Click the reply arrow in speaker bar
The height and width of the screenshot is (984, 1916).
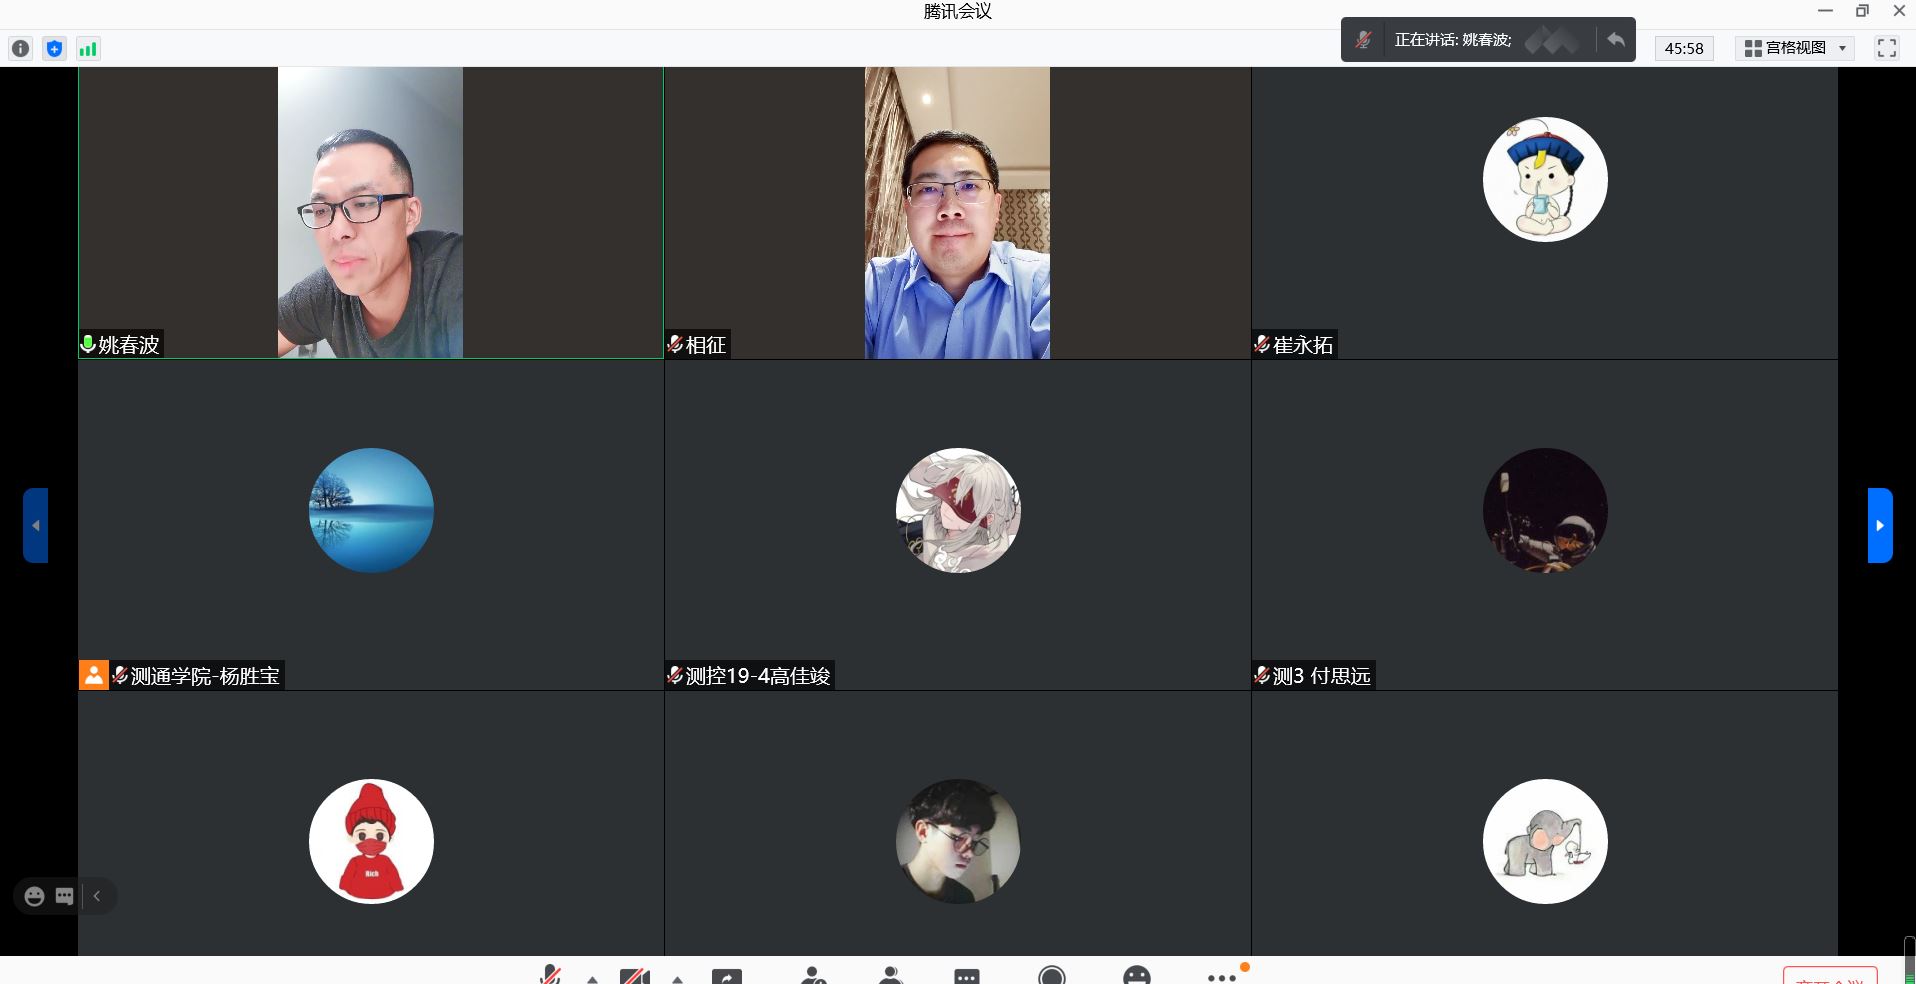pyautogui.click(x=1615, y=40)
